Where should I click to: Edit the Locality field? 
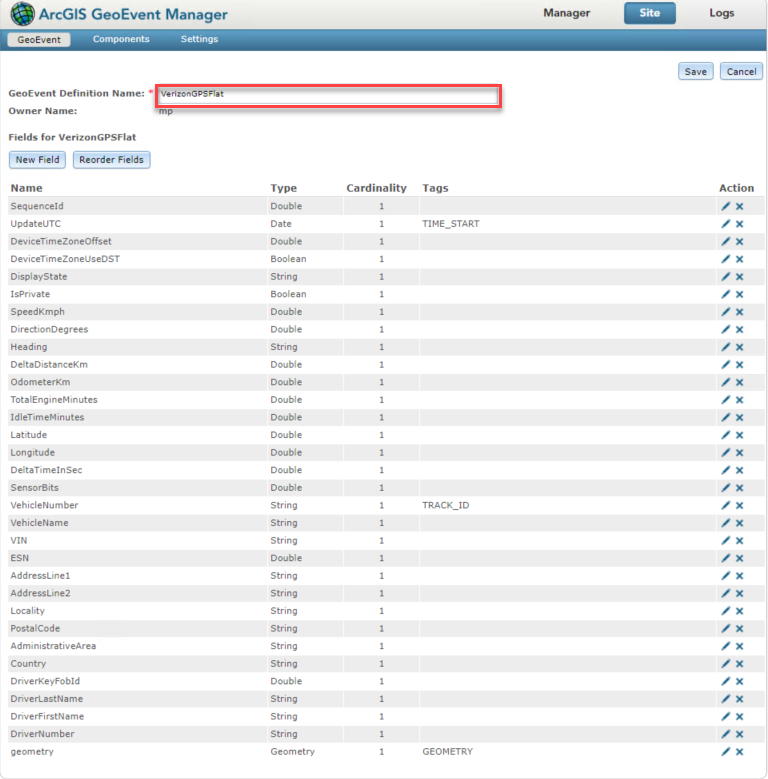(726, 611)
